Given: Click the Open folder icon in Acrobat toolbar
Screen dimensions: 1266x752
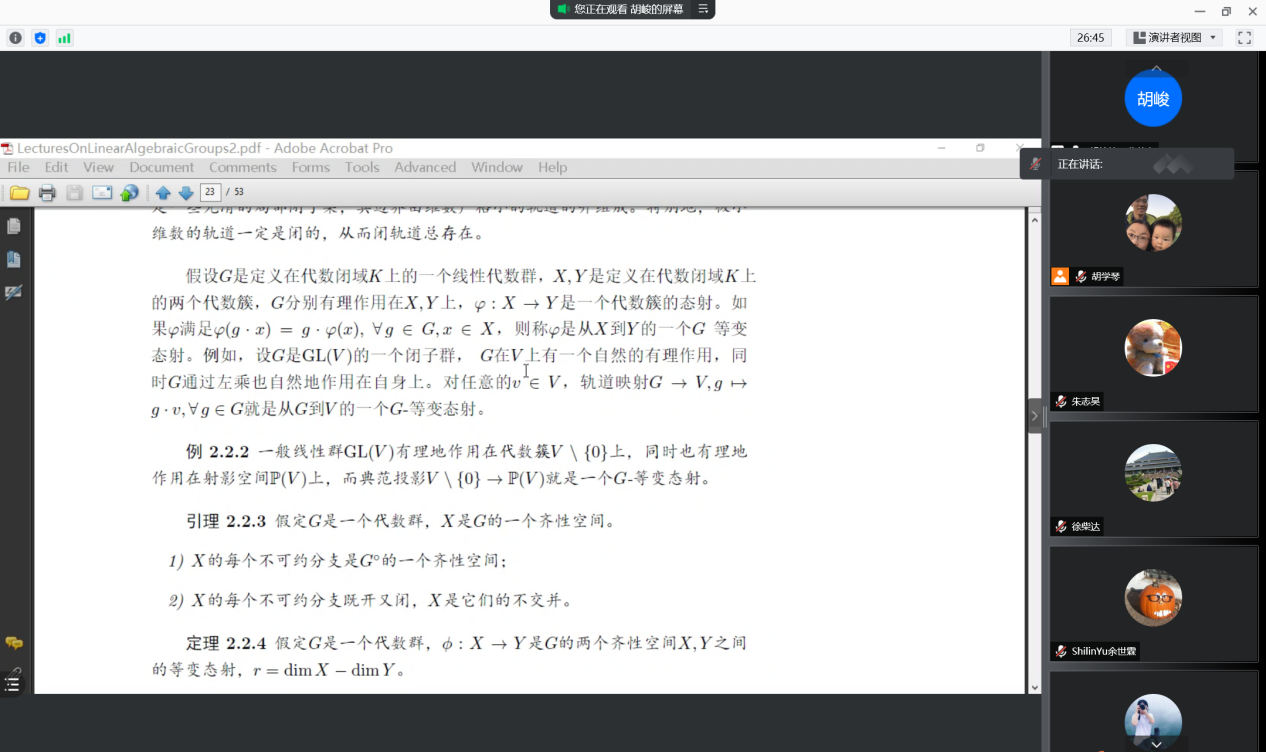Looking at the screenshot, I should point(19,193).
